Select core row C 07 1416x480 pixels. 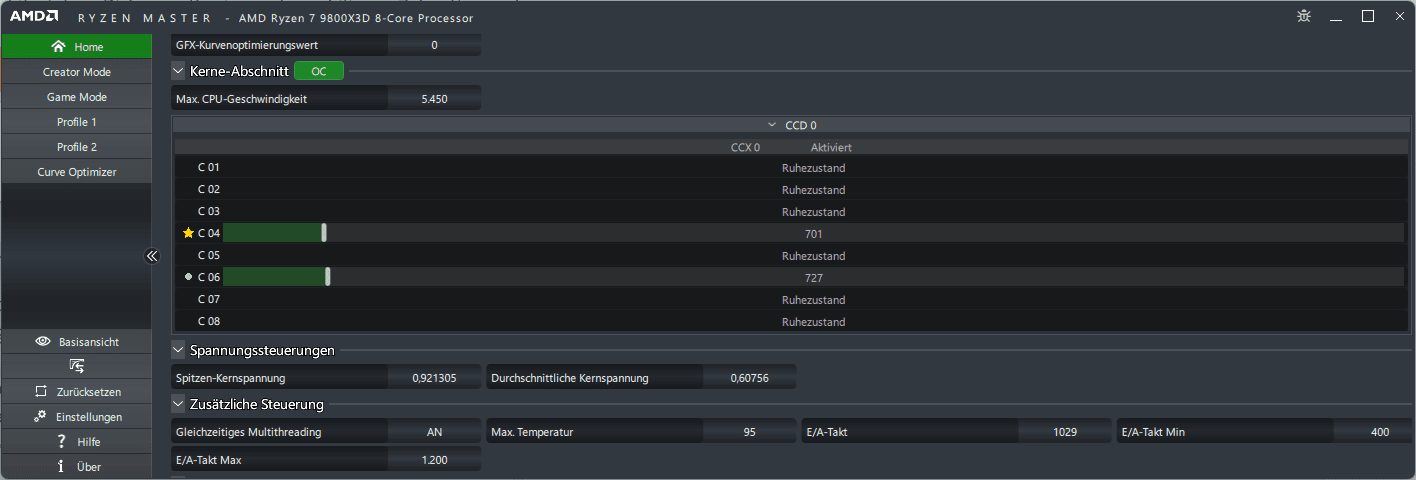click(x=789, y=300)
